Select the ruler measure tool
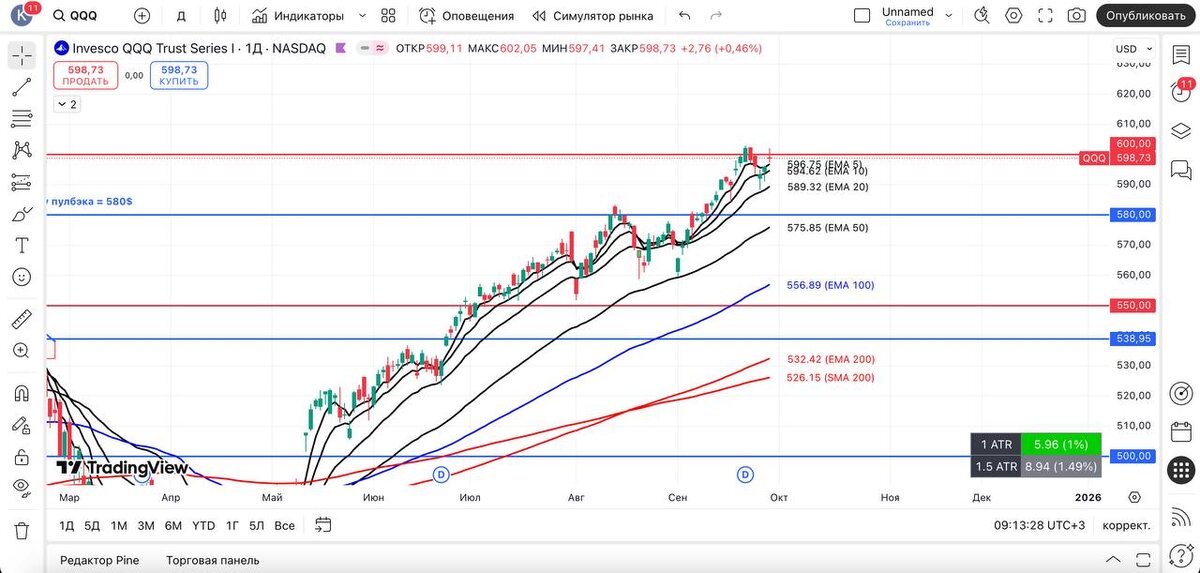 (22, 319)
